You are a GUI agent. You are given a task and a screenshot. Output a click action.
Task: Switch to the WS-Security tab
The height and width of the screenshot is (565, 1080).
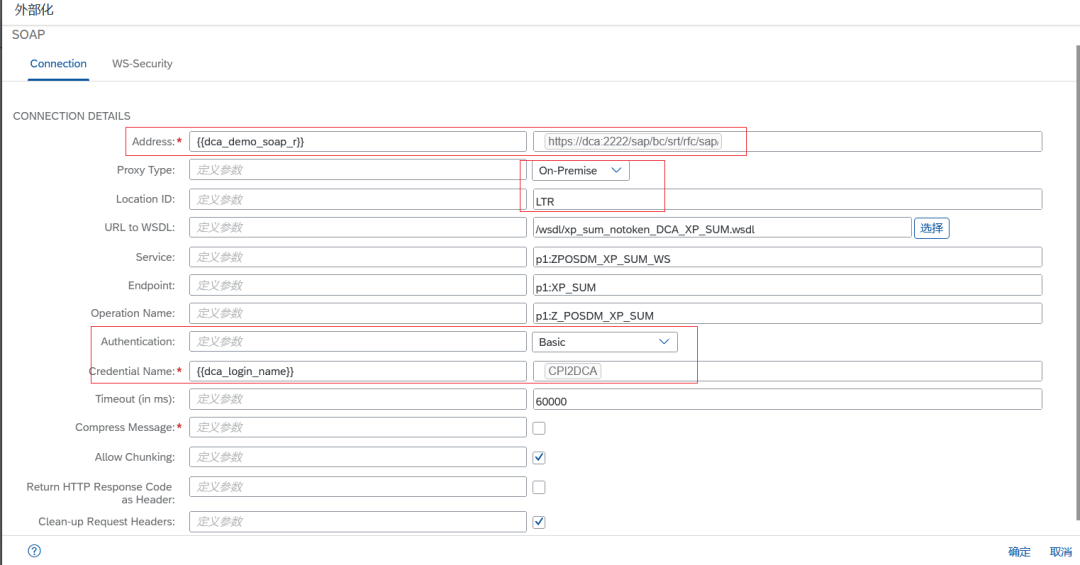tap(142, 63)
